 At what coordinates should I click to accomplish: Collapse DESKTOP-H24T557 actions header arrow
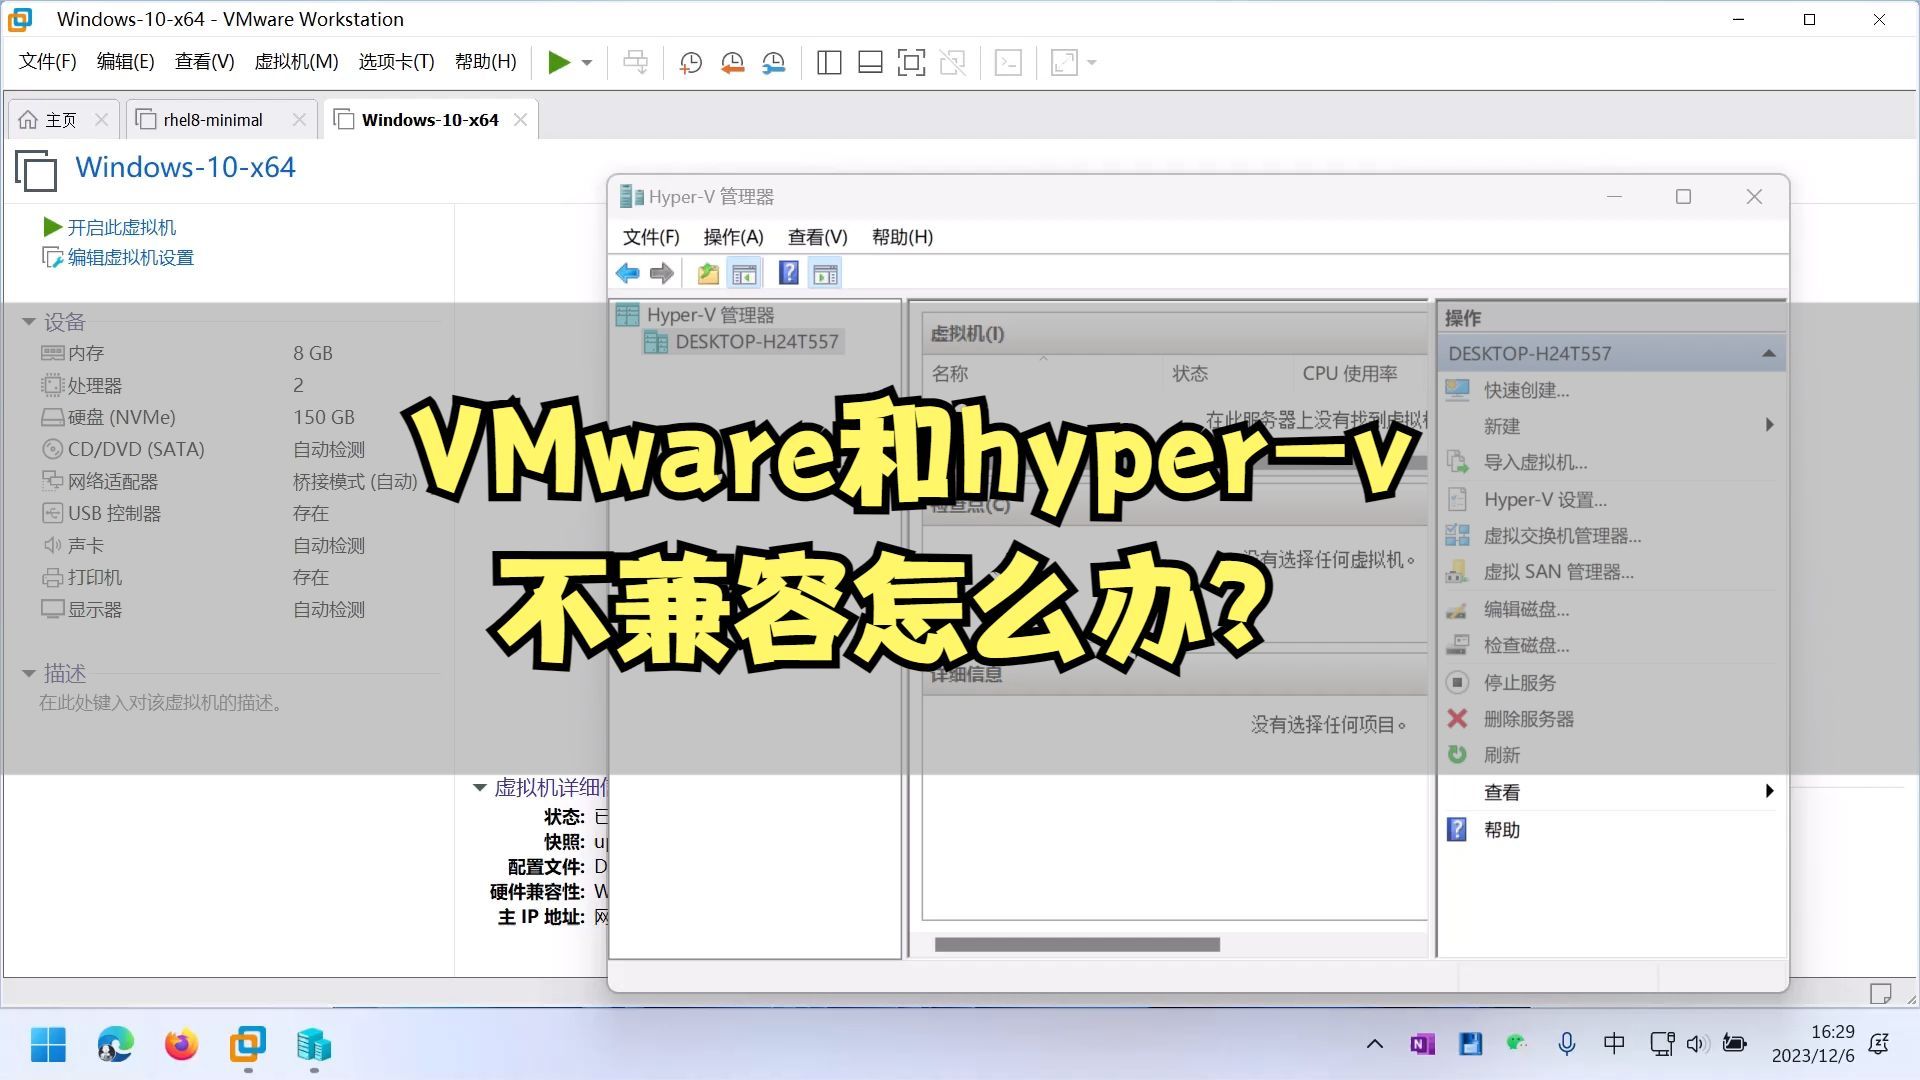point(1768,354)
